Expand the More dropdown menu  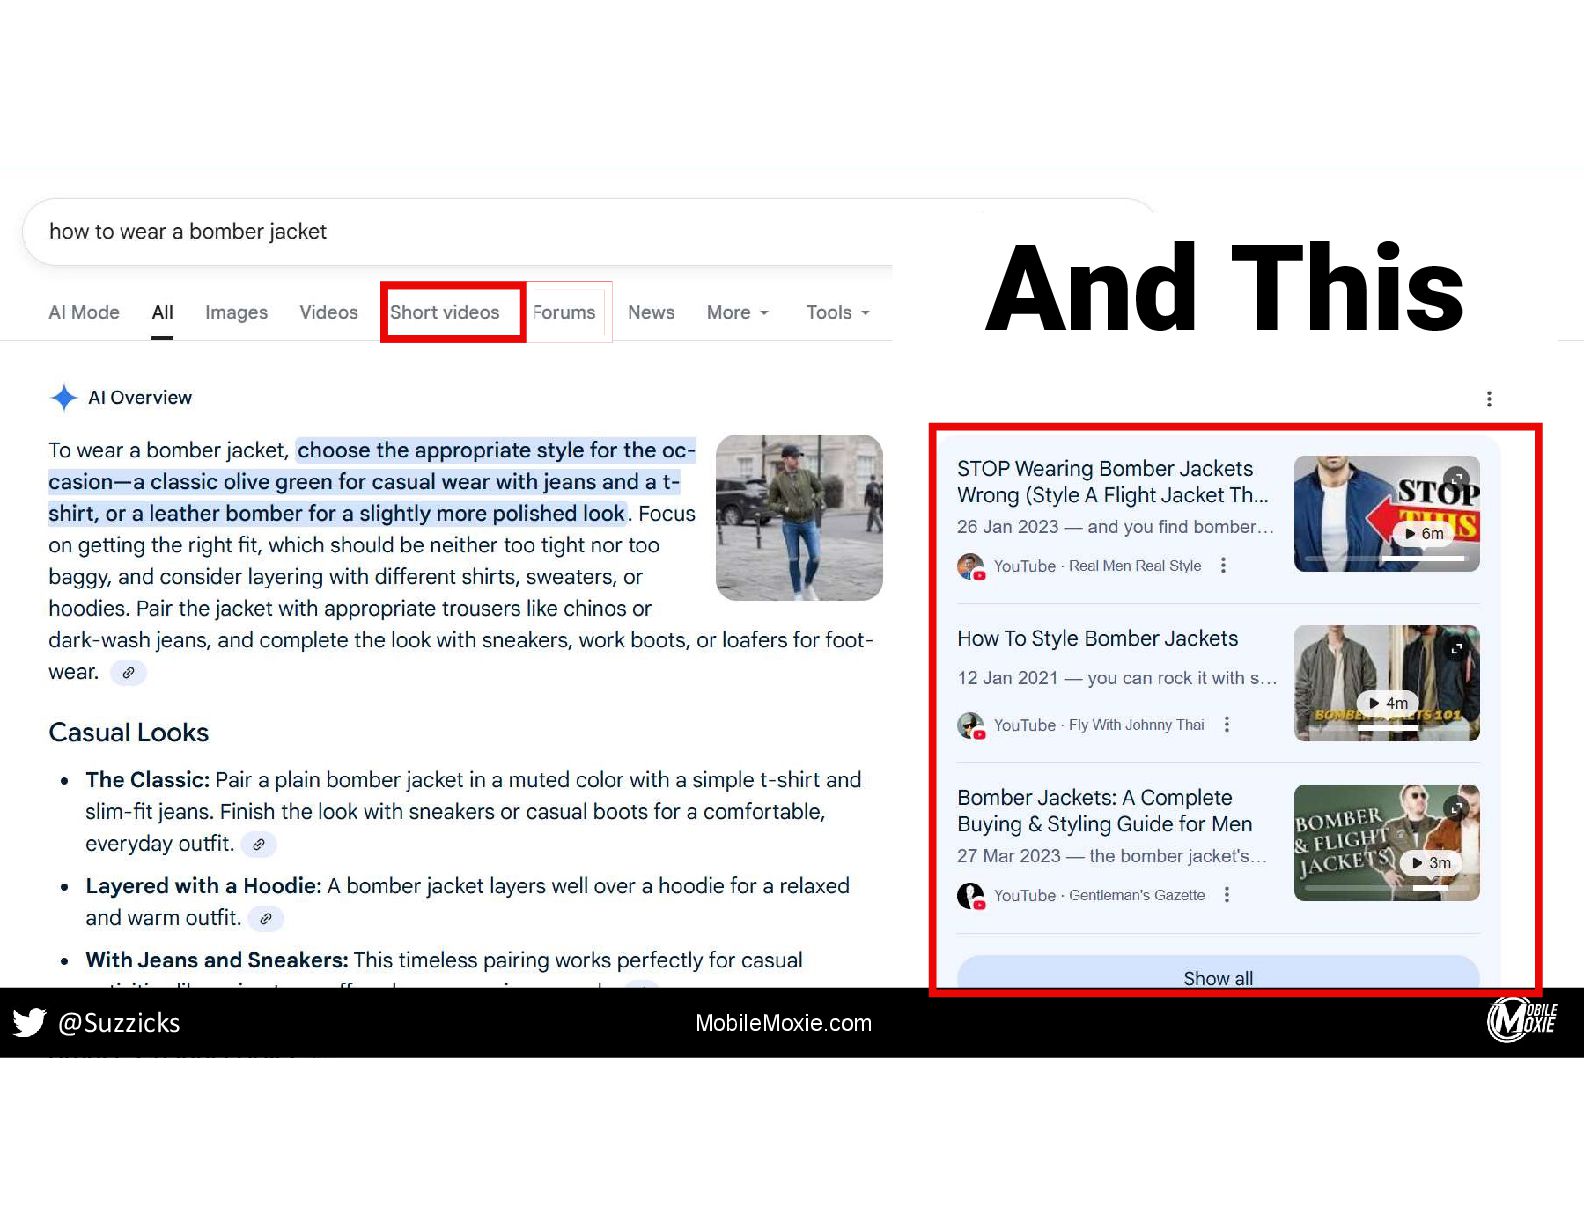(738, 312)
